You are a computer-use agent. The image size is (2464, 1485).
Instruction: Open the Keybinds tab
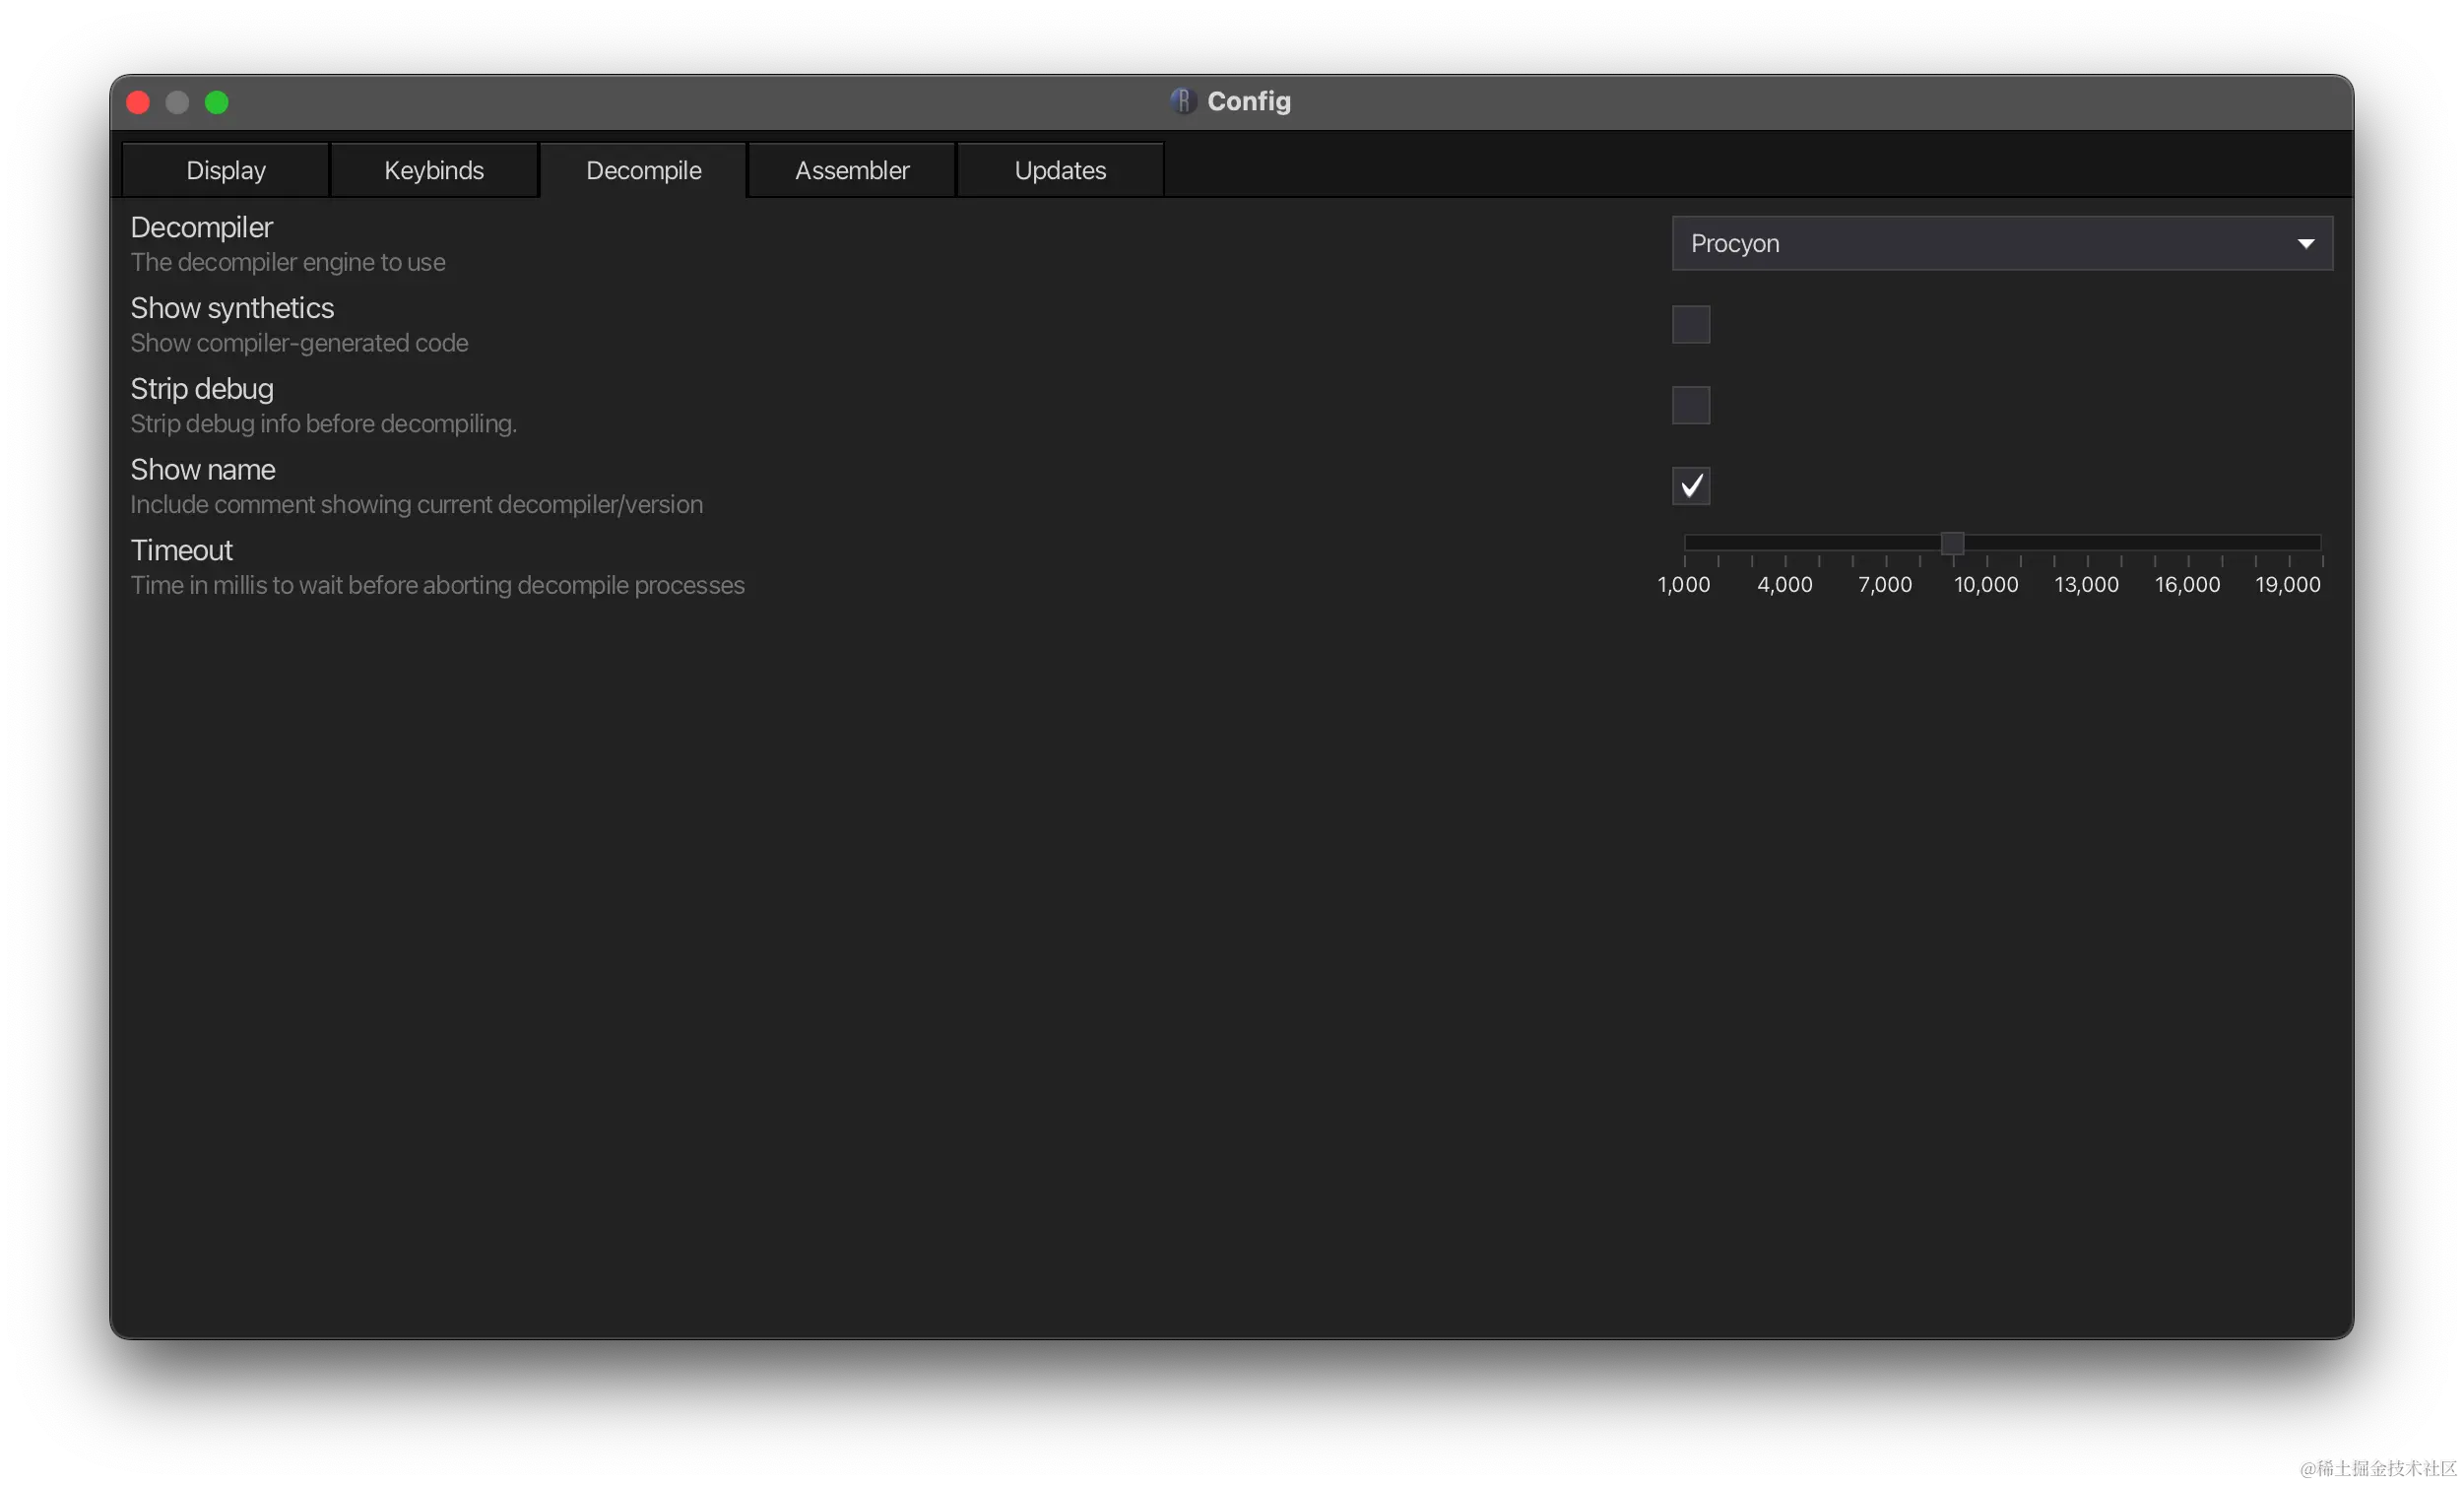tap(434, 170)
